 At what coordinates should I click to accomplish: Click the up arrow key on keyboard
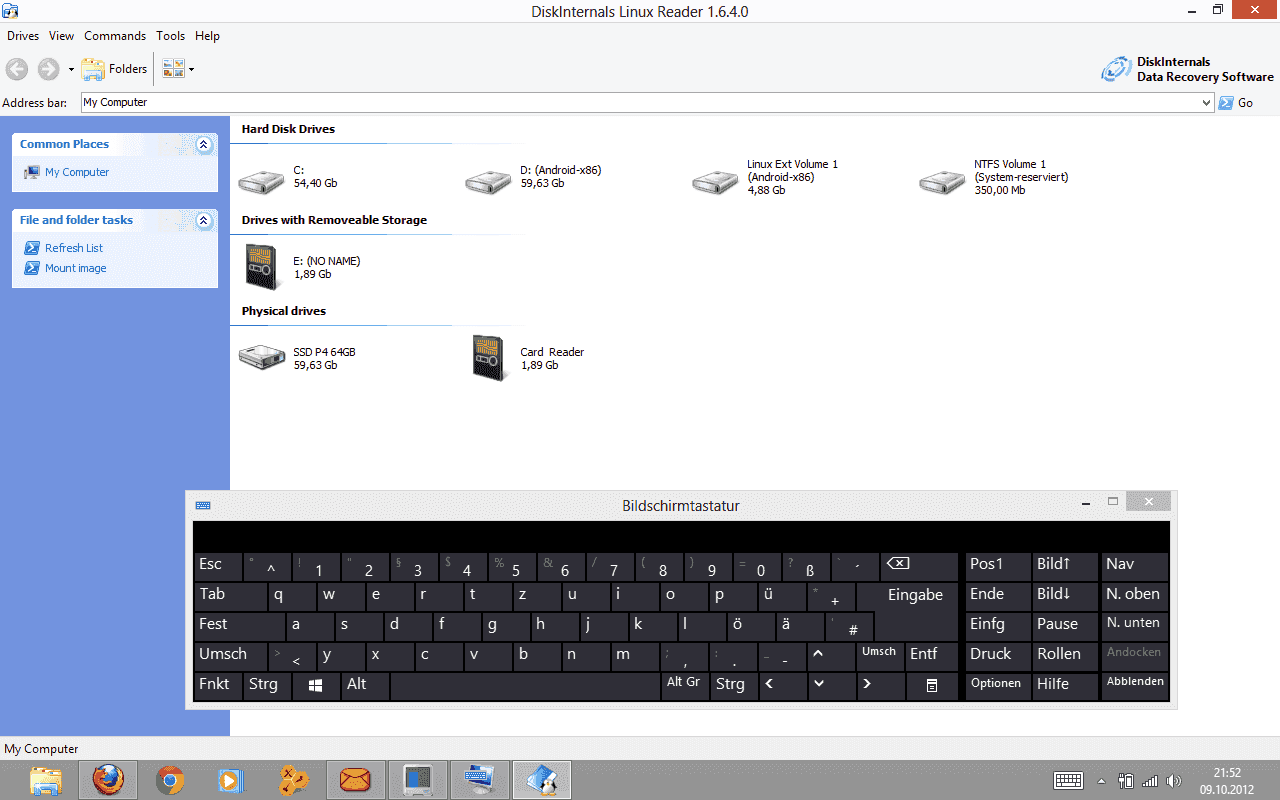[x=831, y=656]
